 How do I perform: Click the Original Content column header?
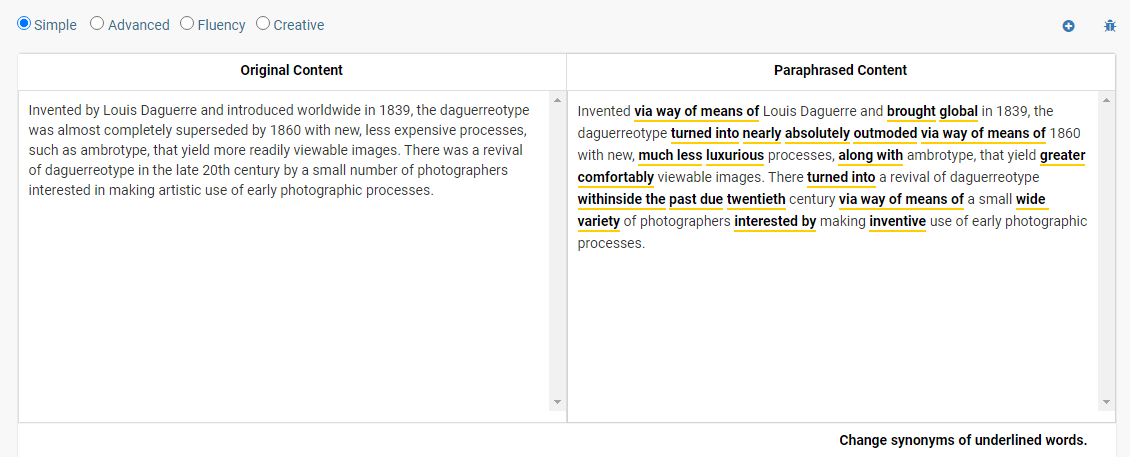291,70
